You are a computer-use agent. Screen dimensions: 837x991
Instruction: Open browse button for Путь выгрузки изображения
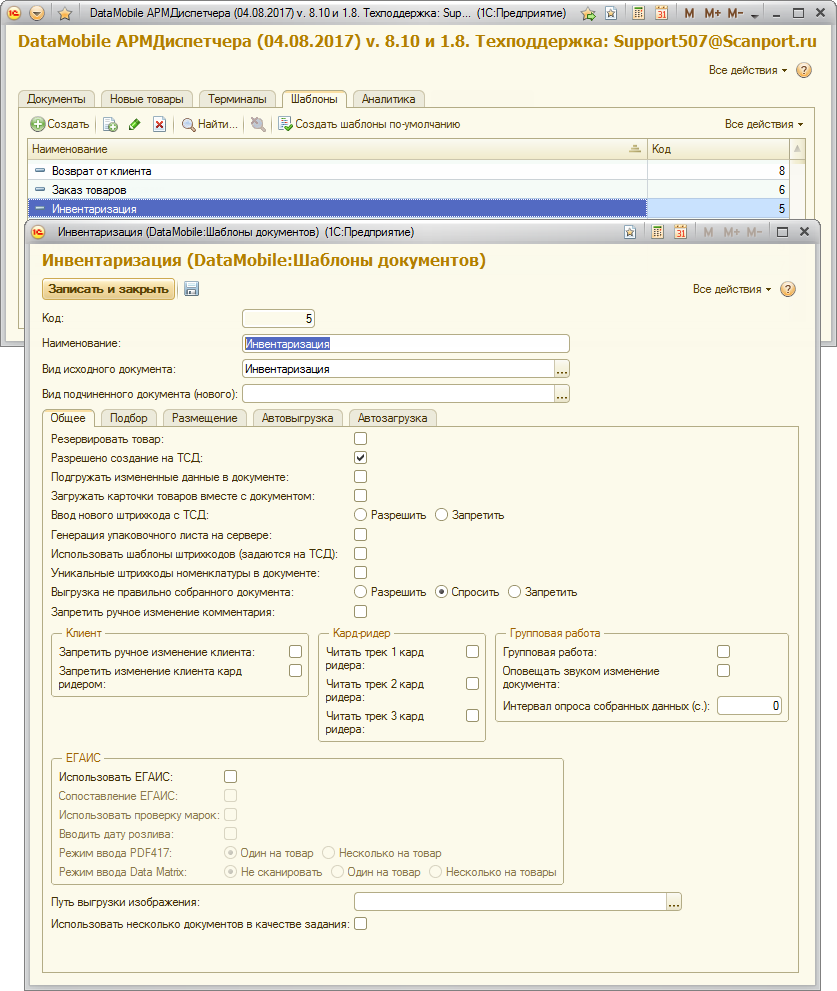point(674,903)
